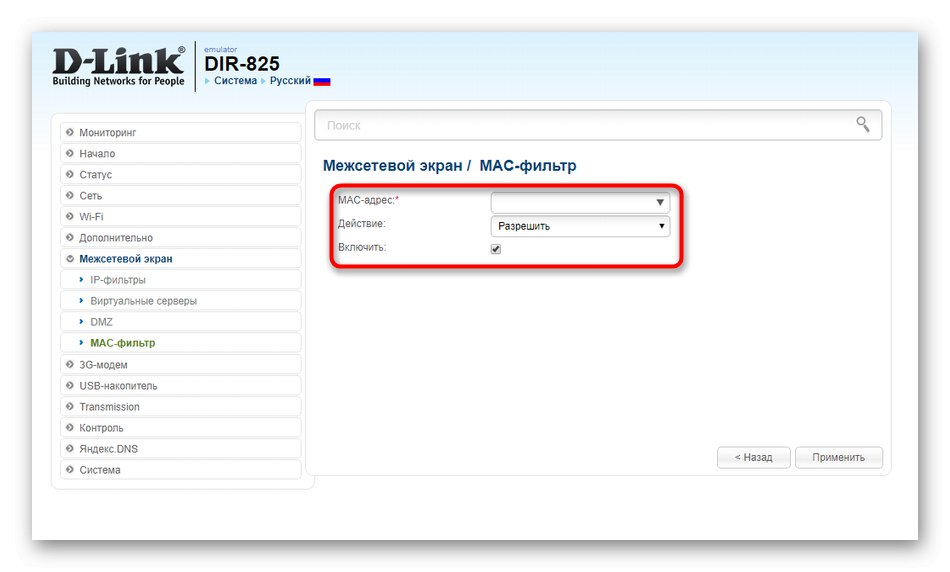Expand the Transmission section
The height and width of the screenshot is (572, 950).
[181, 407]
